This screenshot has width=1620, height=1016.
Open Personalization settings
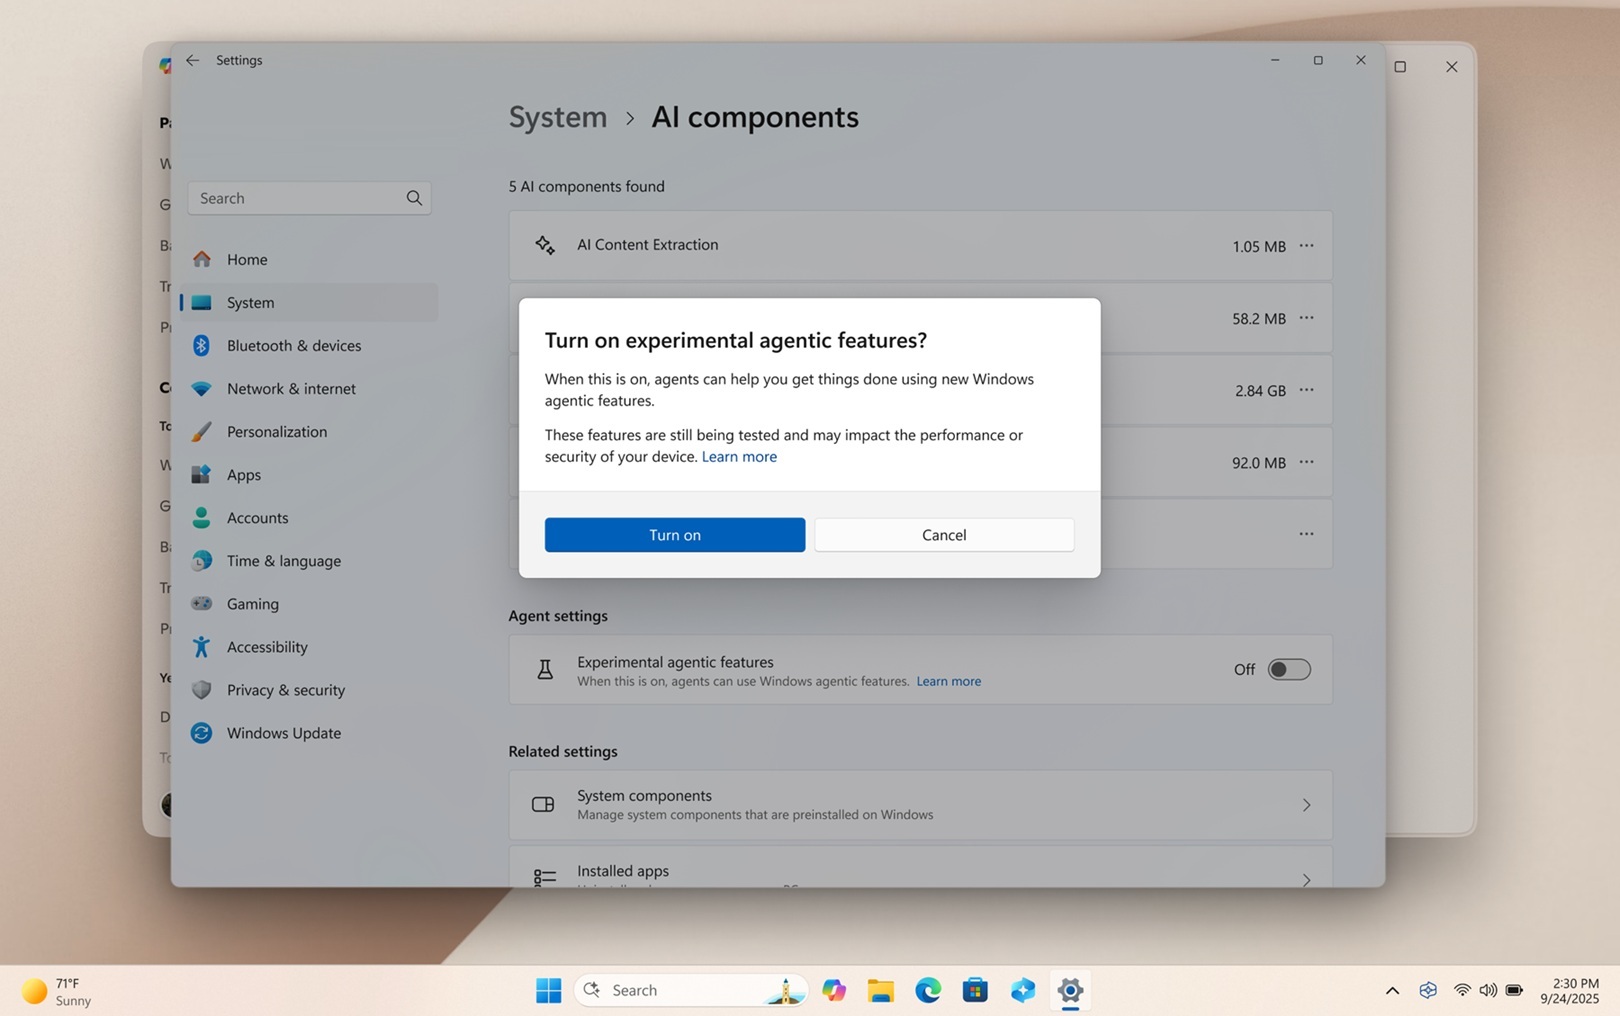277,431
